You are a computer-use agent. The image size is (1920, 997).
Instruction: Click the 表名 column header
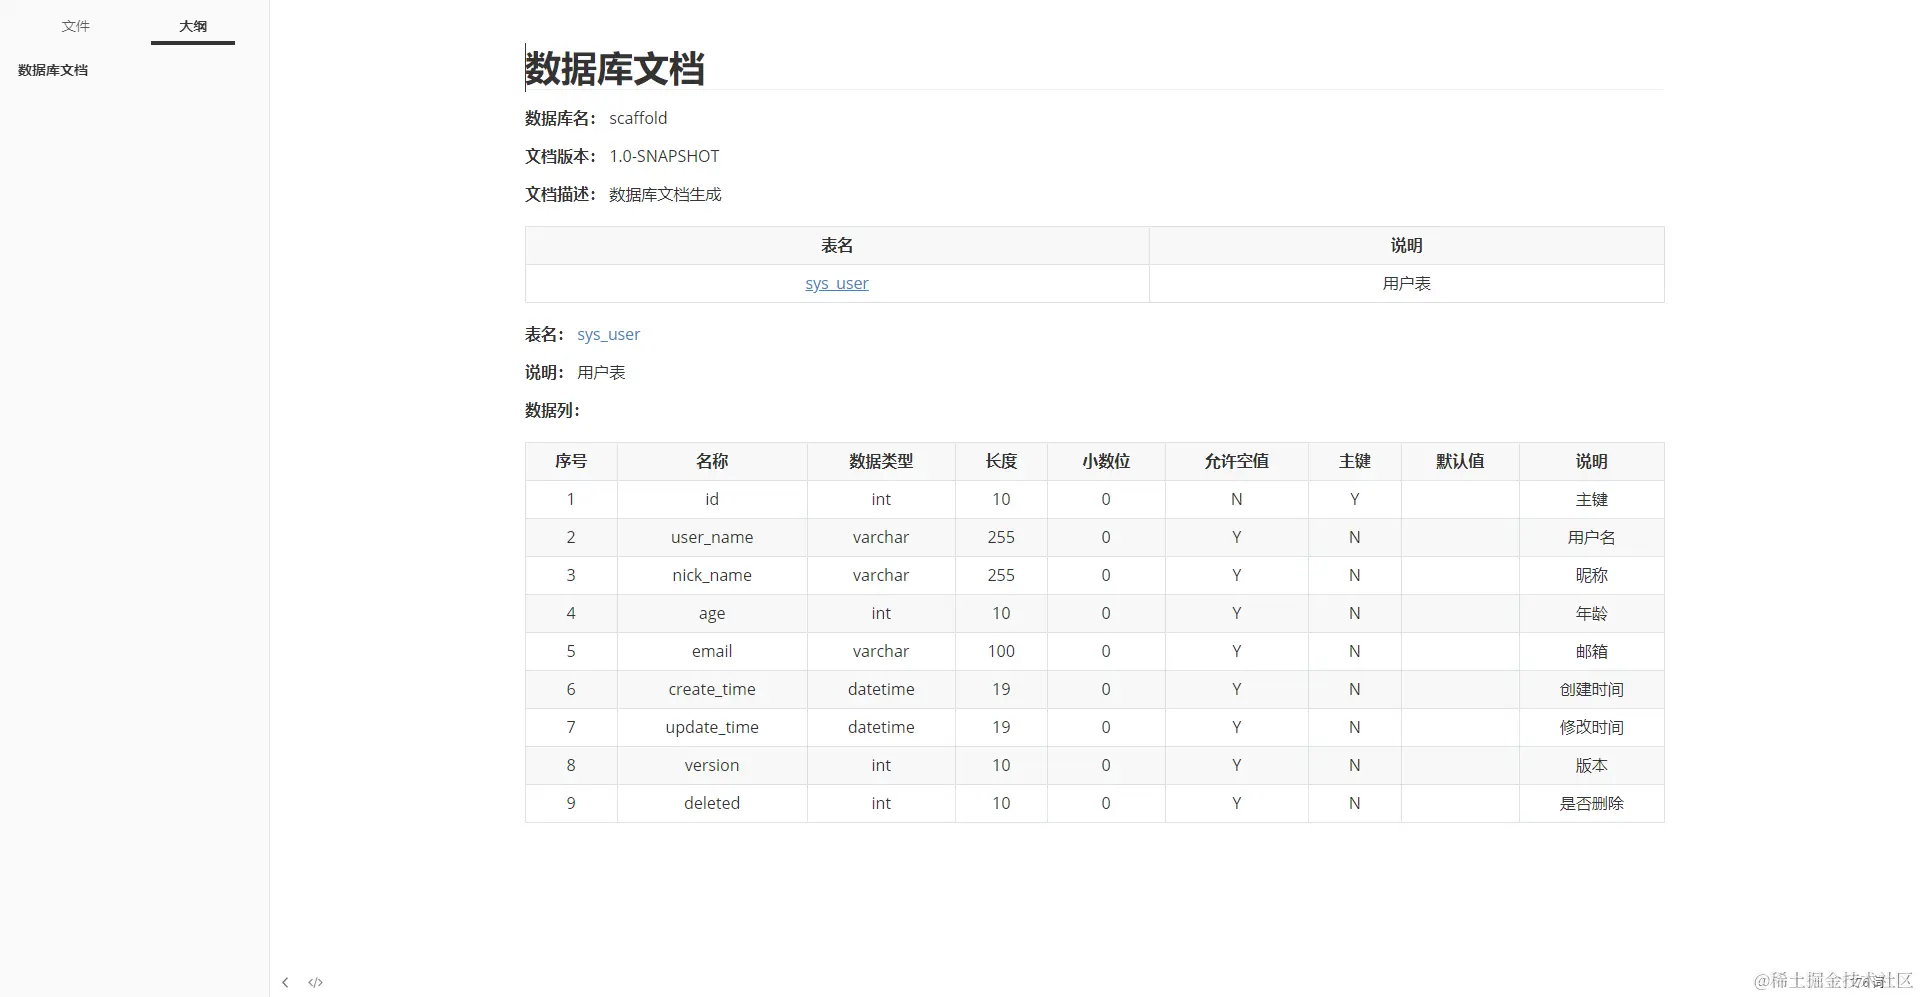tap(837, 245)
